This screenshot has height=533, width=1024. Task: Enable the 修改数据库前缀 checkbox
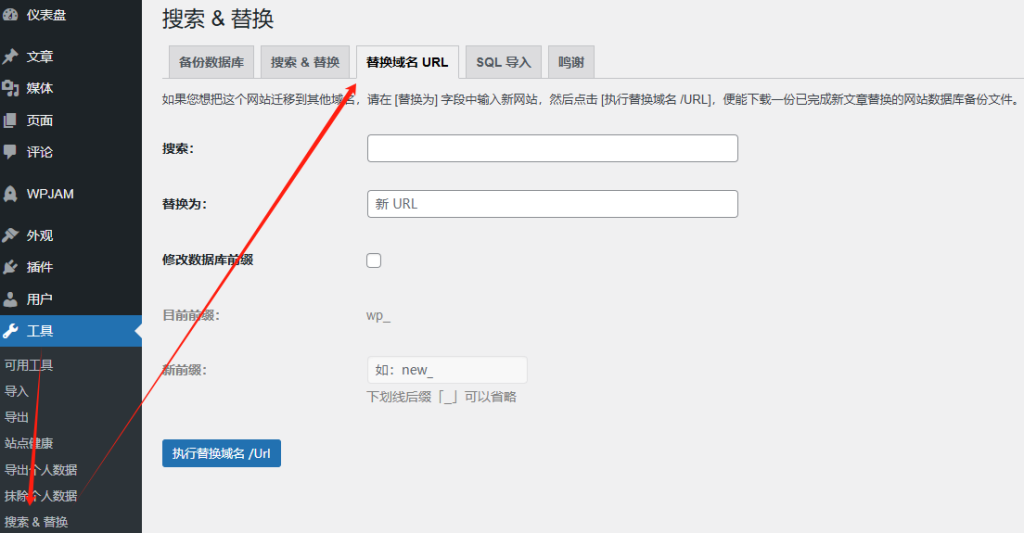[374, 261]
